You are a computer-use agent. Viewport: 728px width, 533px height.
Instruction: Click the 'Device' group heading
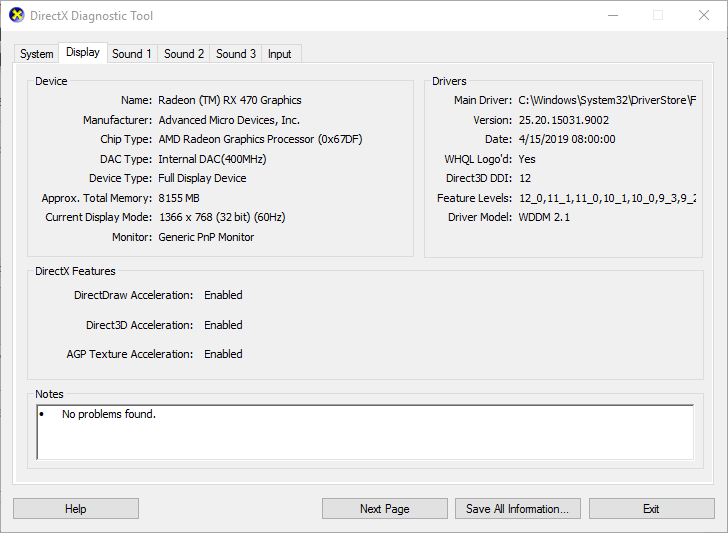(51, 81)
